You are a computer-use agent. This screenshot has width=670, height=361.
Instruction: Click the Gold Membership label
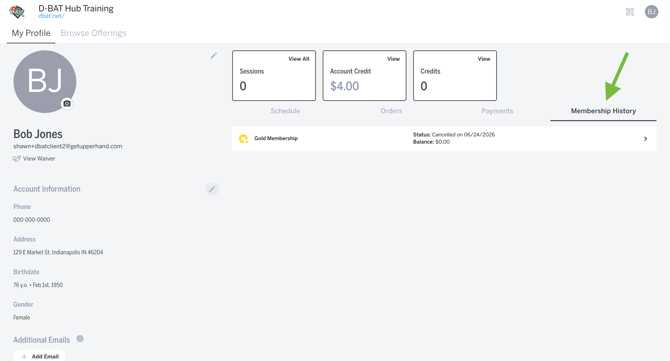tap(276, 138)
